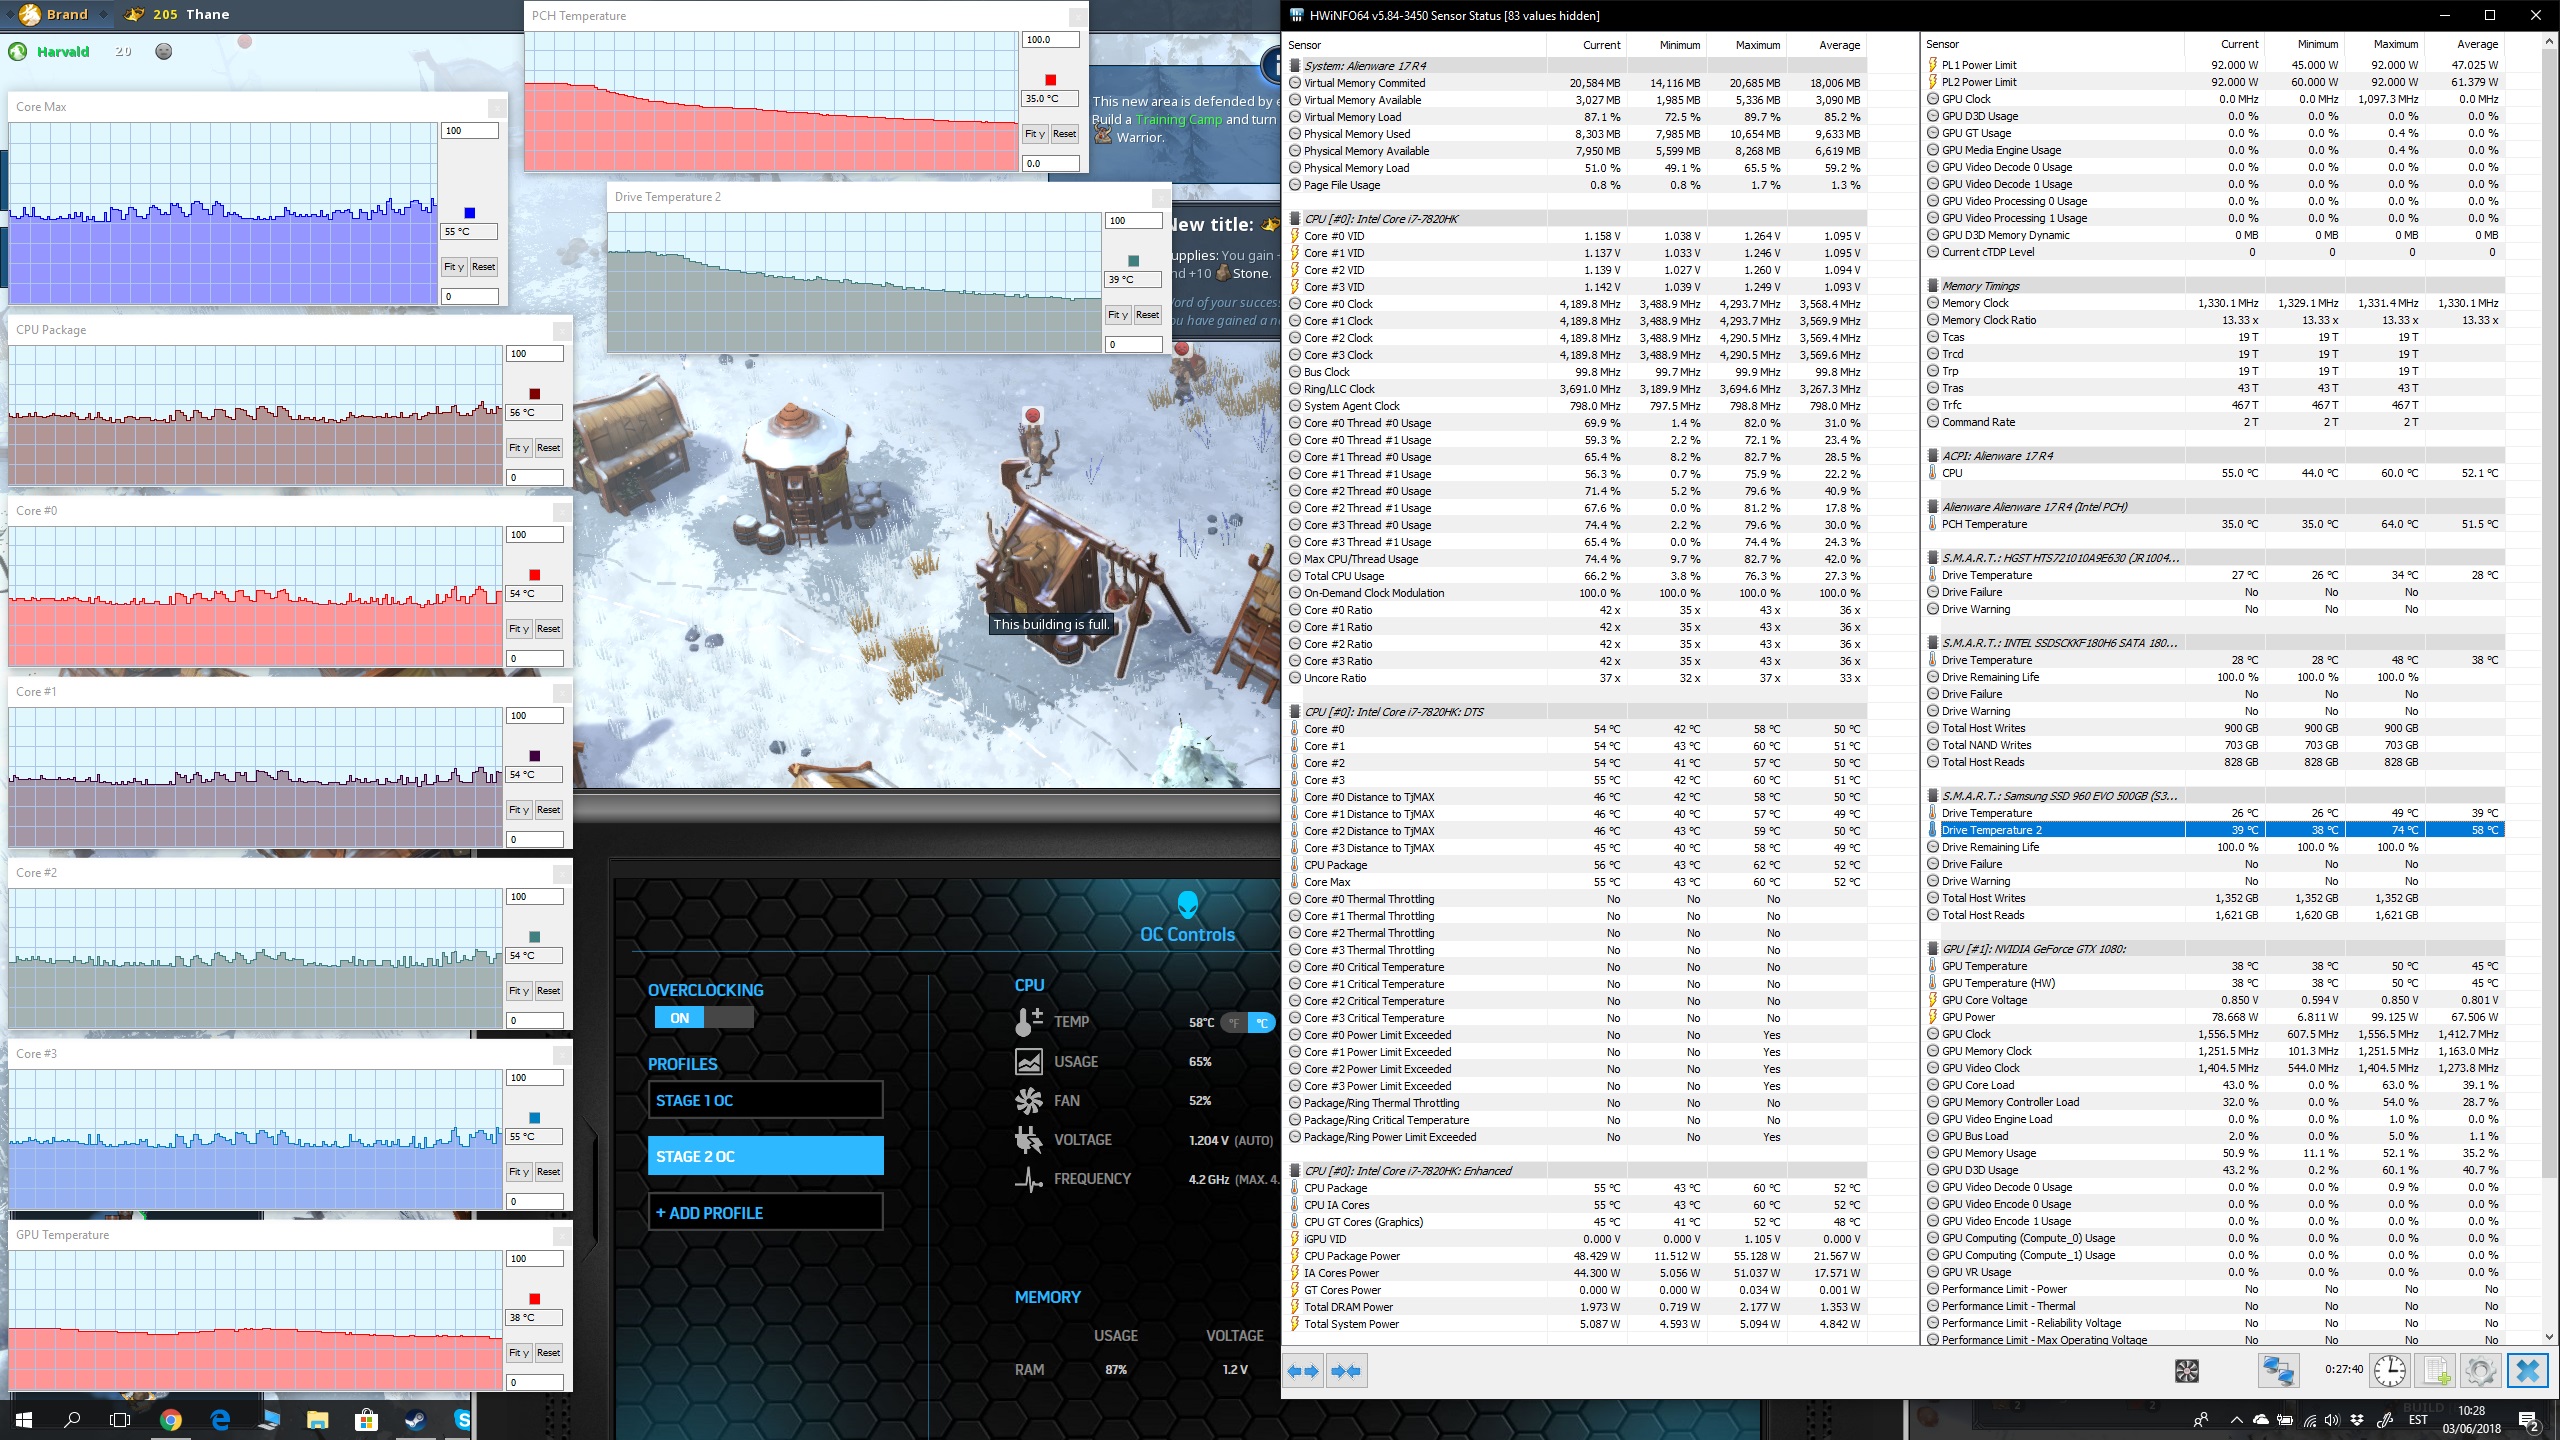Viewport: 2560px width, 1440px height.
Task: Switch temperature unit to Celsius
Action: [1262, 1022]
